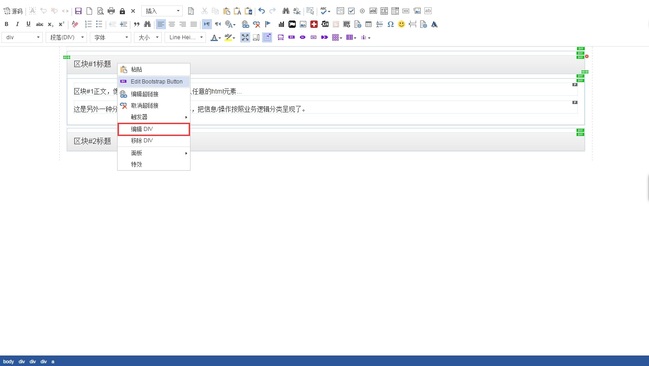Open the purple grid layout dropdown
The width and height of the screenshot is (649, 366).
click(x=337, y=37)
